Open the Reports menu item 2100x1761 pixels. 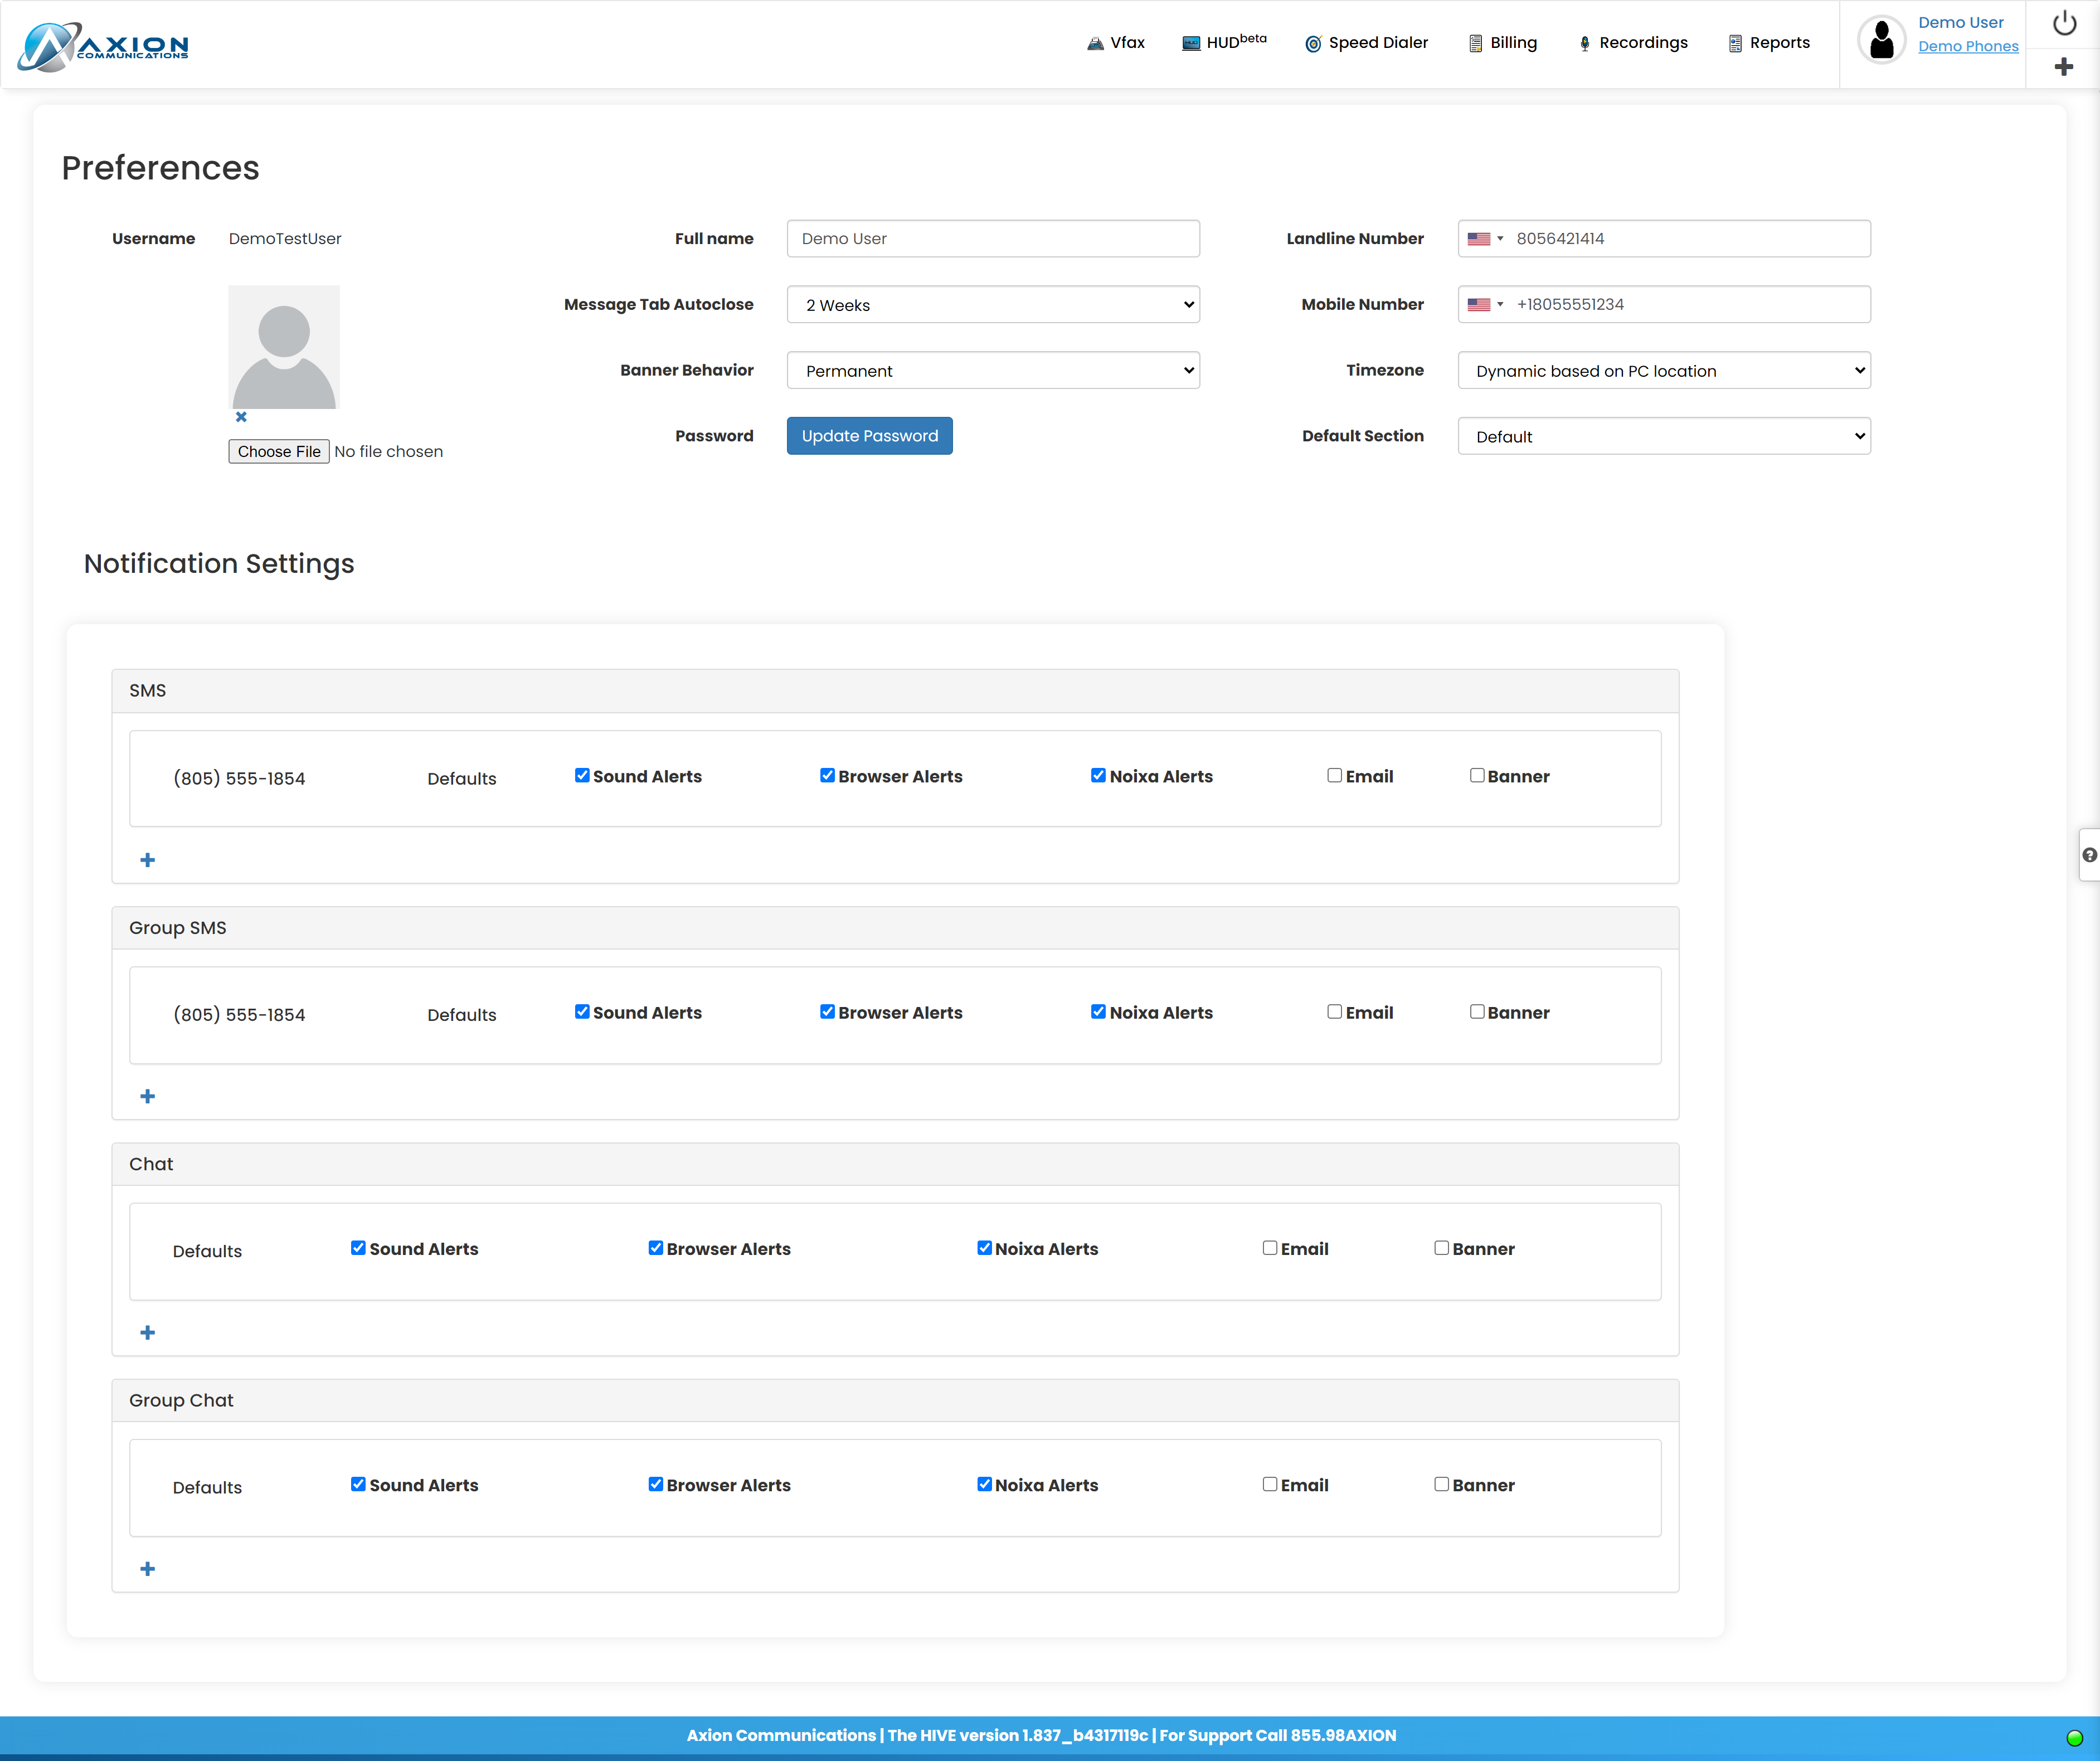click(1769, 43)
